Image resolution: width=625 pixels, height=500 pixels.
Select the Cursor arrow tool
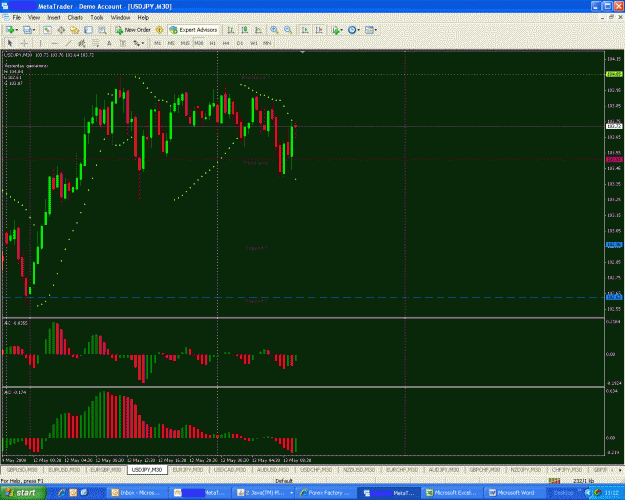(10, 43)
